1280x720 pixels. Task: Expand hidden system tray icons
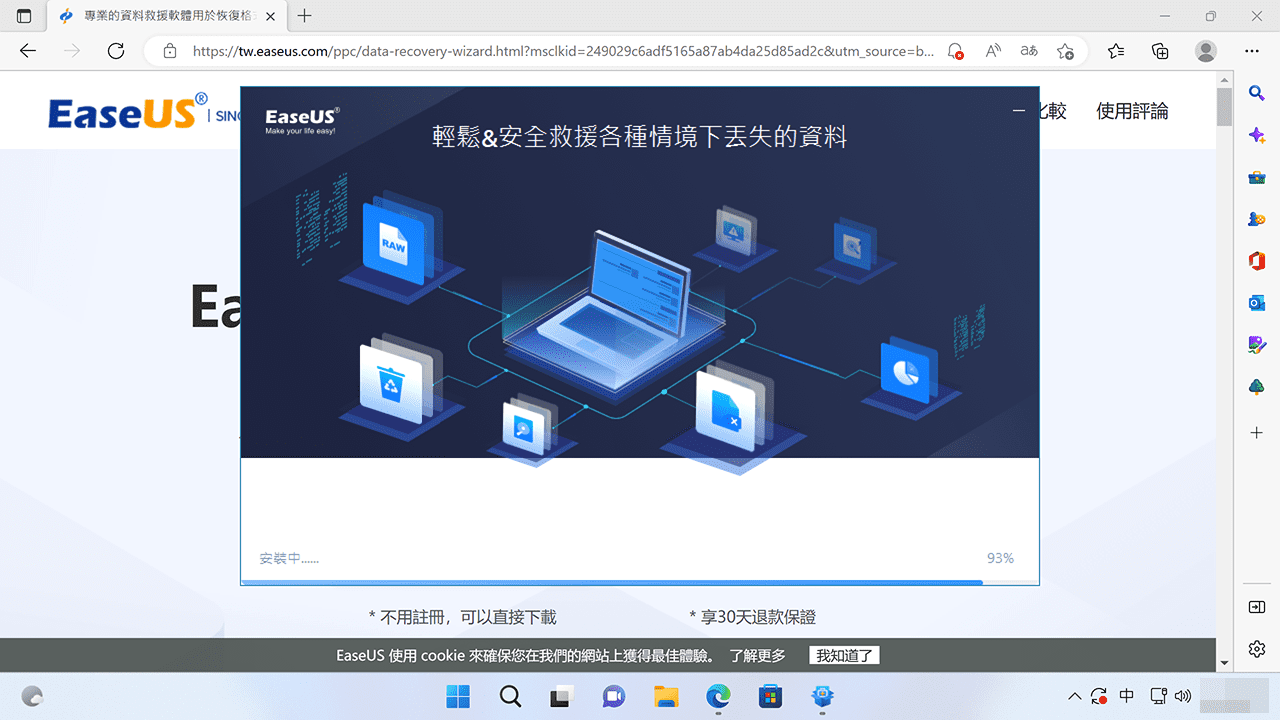1074,696
